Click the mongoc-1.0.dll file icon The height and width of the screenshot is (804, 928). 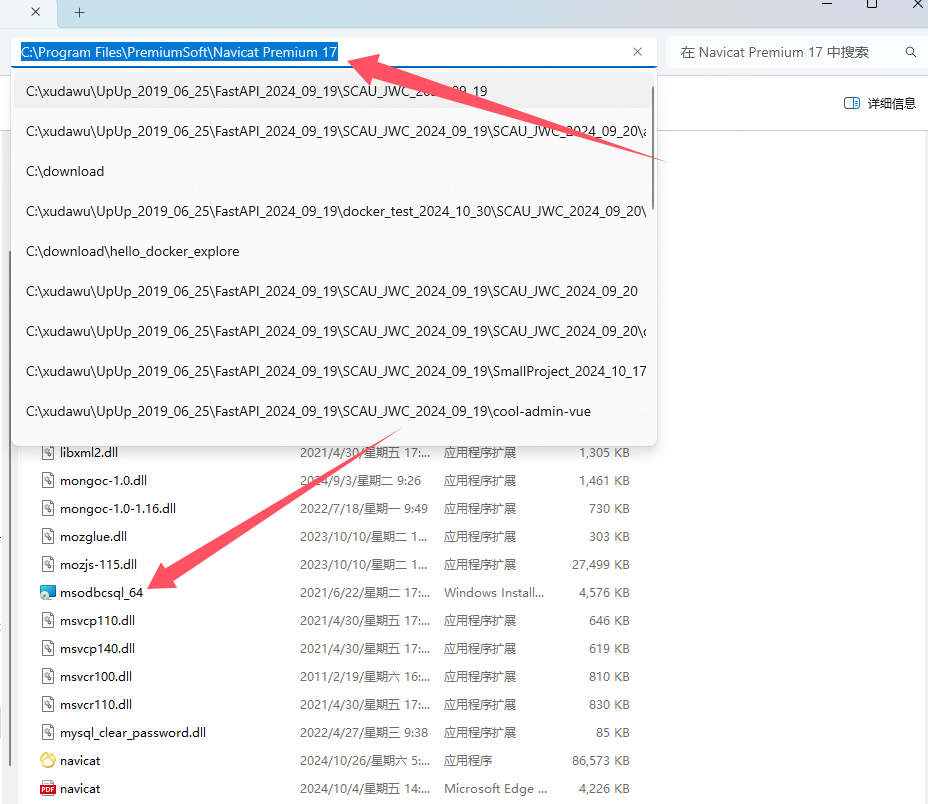[48, 481]
